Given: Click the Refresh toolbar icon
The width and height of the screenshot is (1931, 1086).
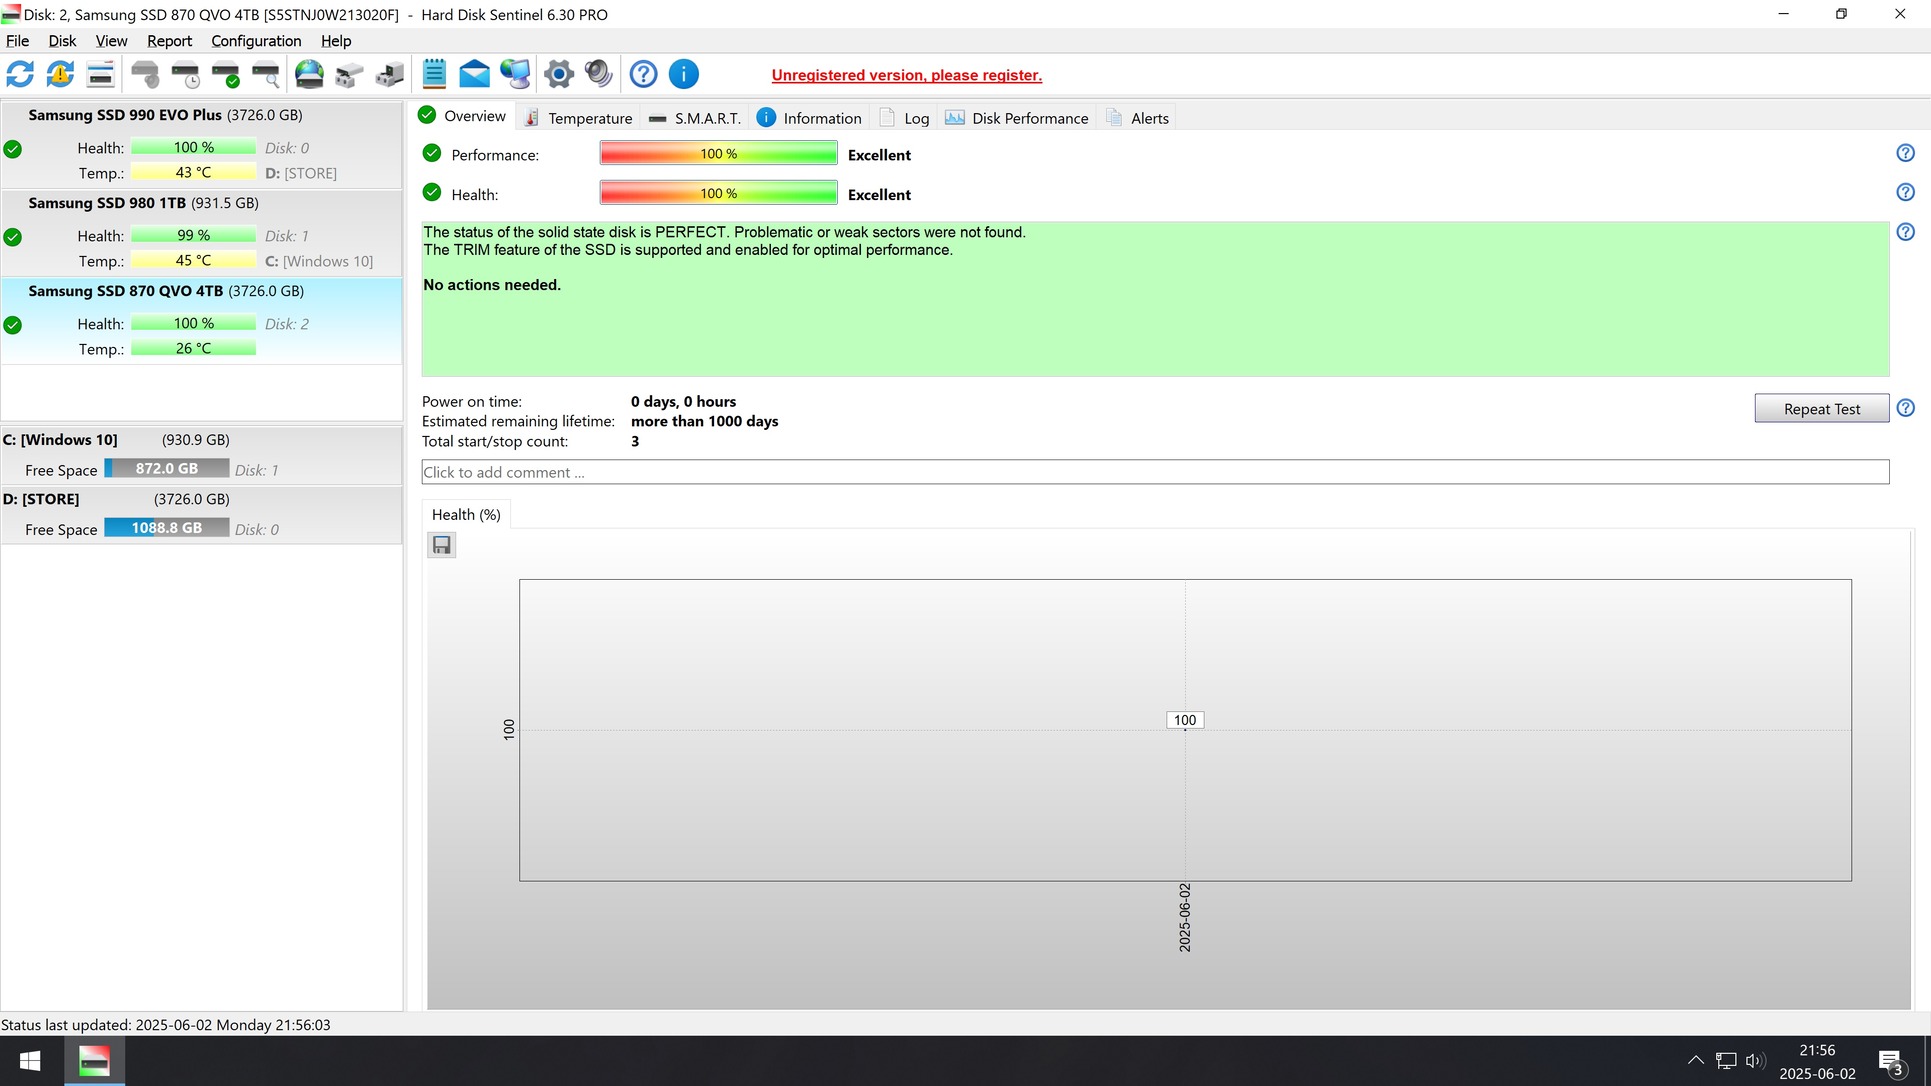Looking at the screenshot, I should 20,74.
